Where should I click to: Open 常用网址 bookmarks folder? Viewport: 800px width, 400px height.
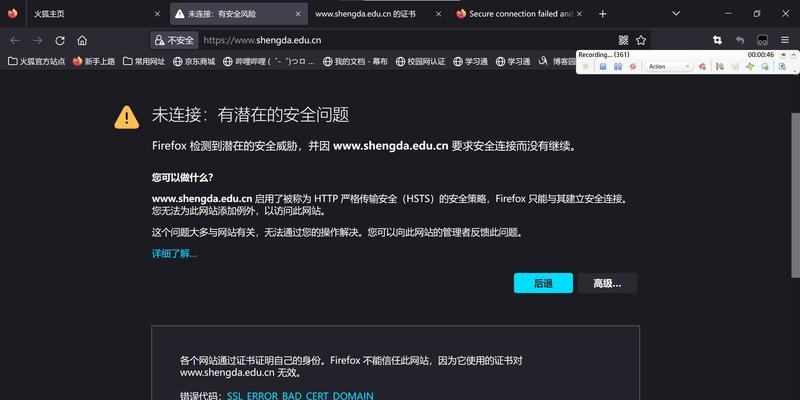click(x=144, y=61)
